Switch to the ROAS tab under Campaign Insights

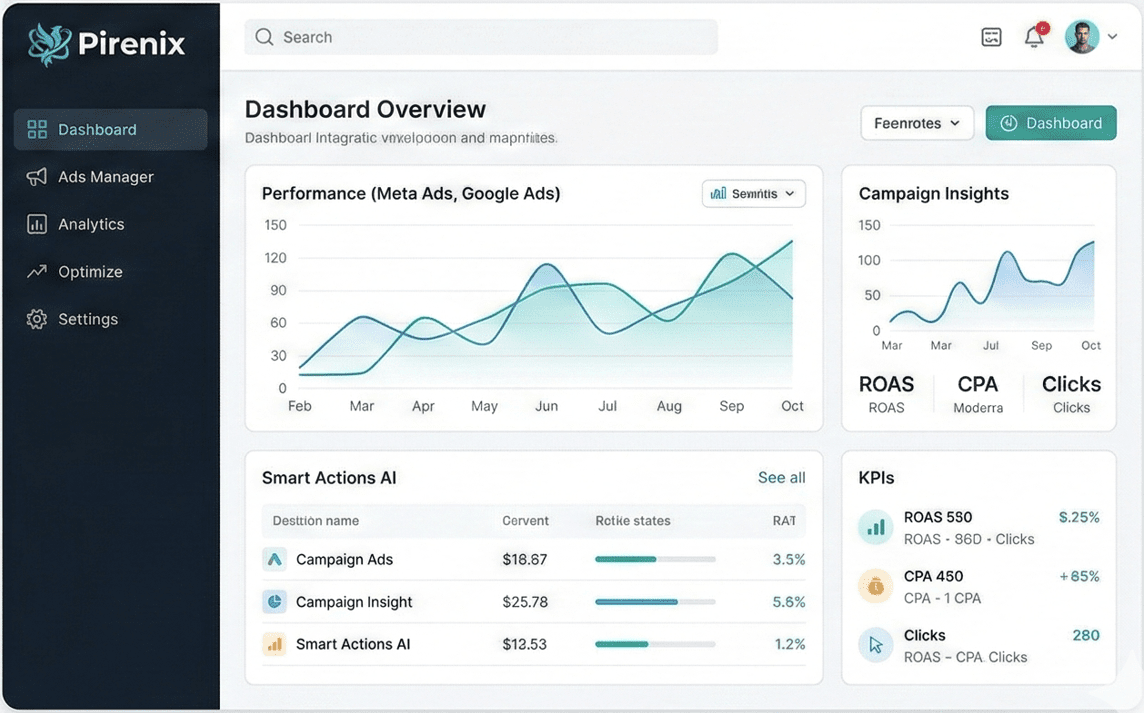886,393
